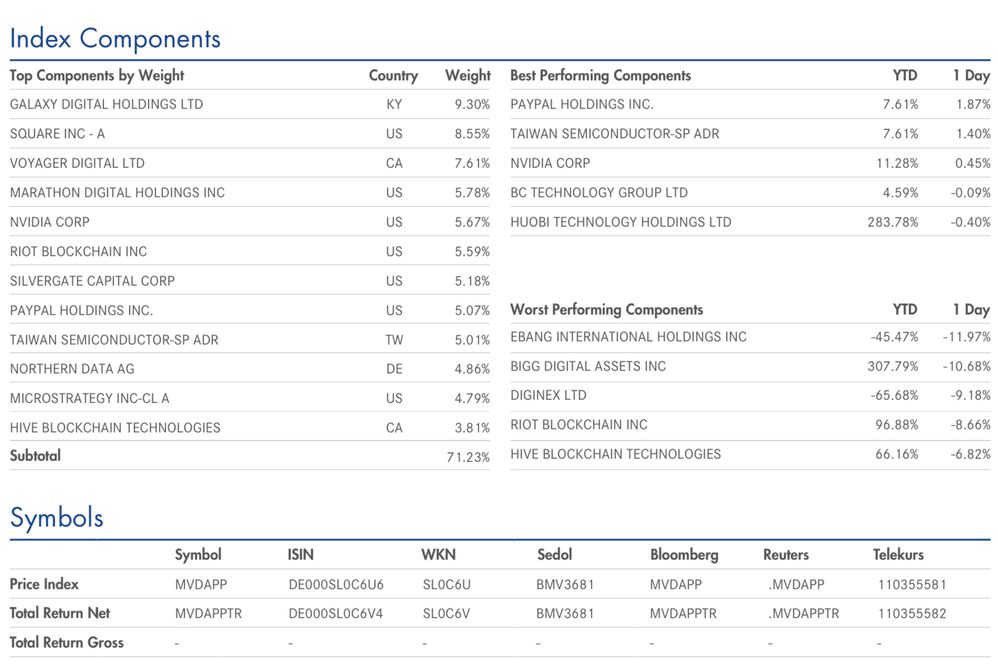Viewport: 998px width, 669px height.
Task: Click Huobi Technology Holdings Ltd entry
Action: coord(620,222)
